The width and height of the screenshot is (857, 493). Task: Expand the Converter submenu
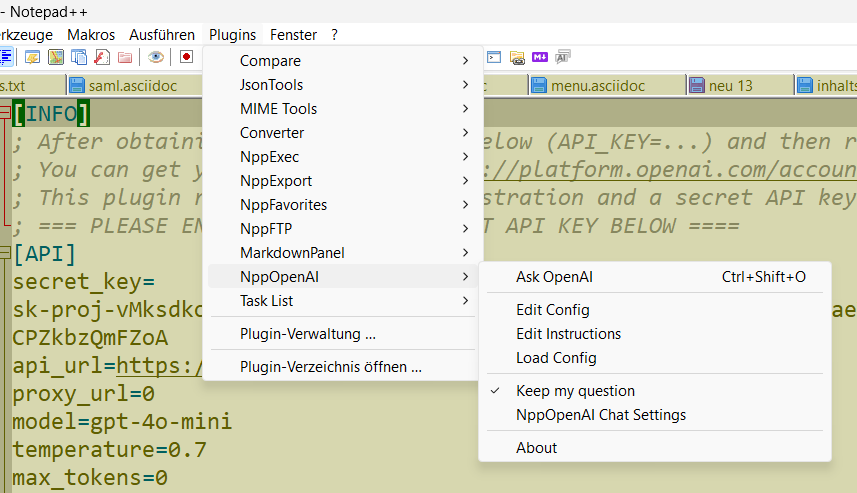coord(343,133)
